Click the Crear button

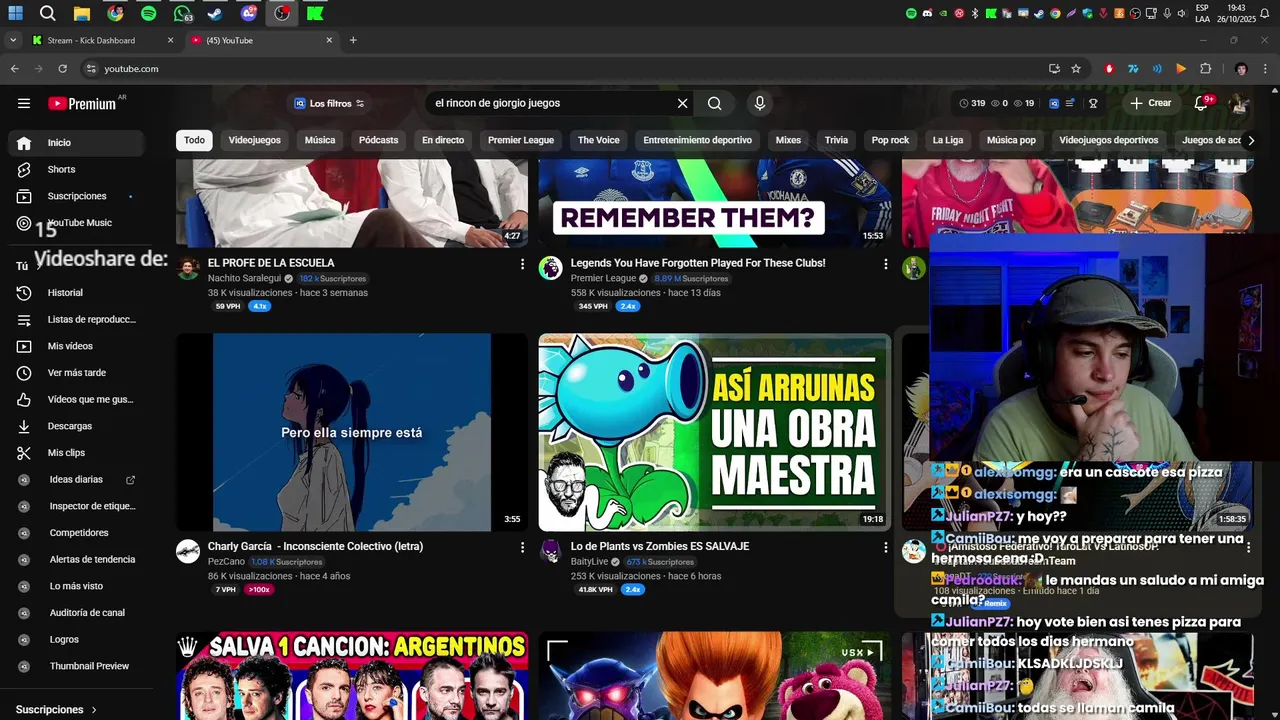click(1150, 103)
